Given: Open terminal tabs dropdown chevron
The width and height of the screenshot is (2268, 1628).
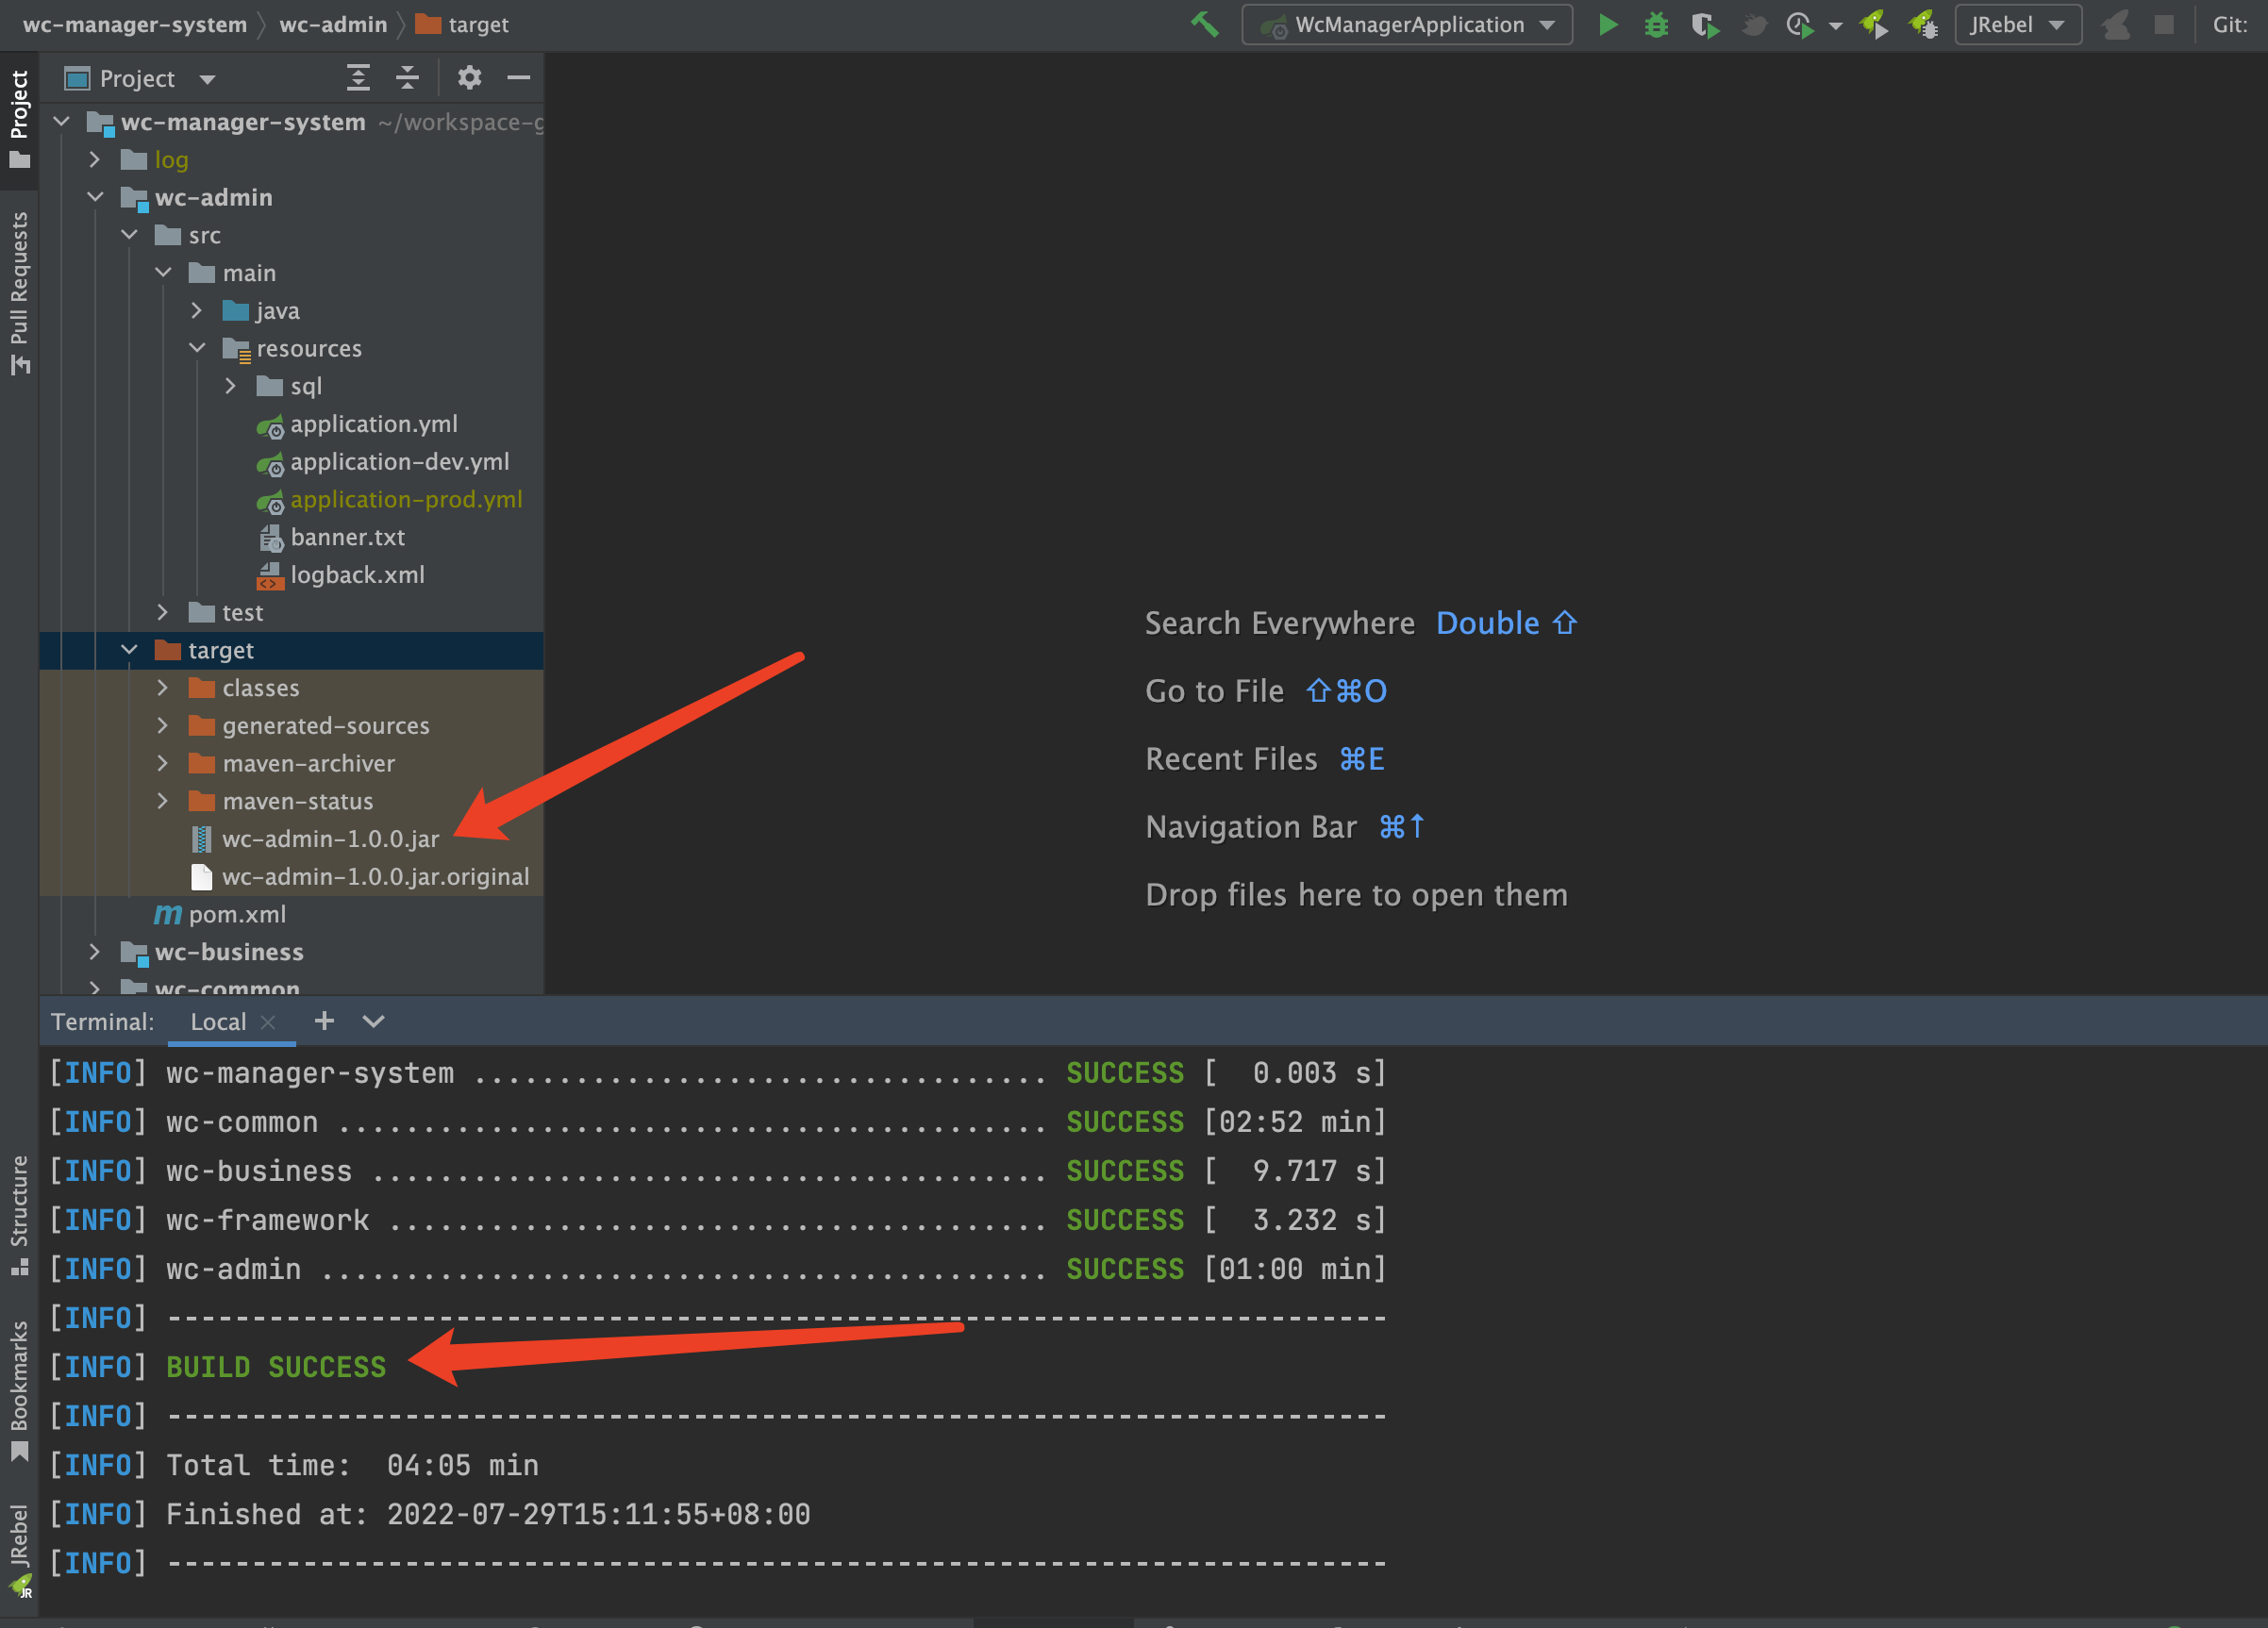Looking at the screenshot, I should tap(373, 1021).
